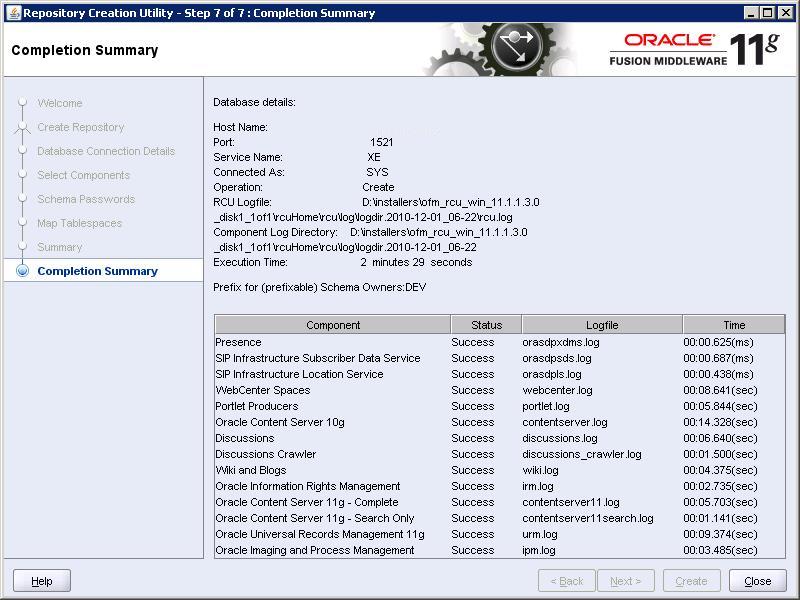Sort by the Status column header

coord(486,325)
